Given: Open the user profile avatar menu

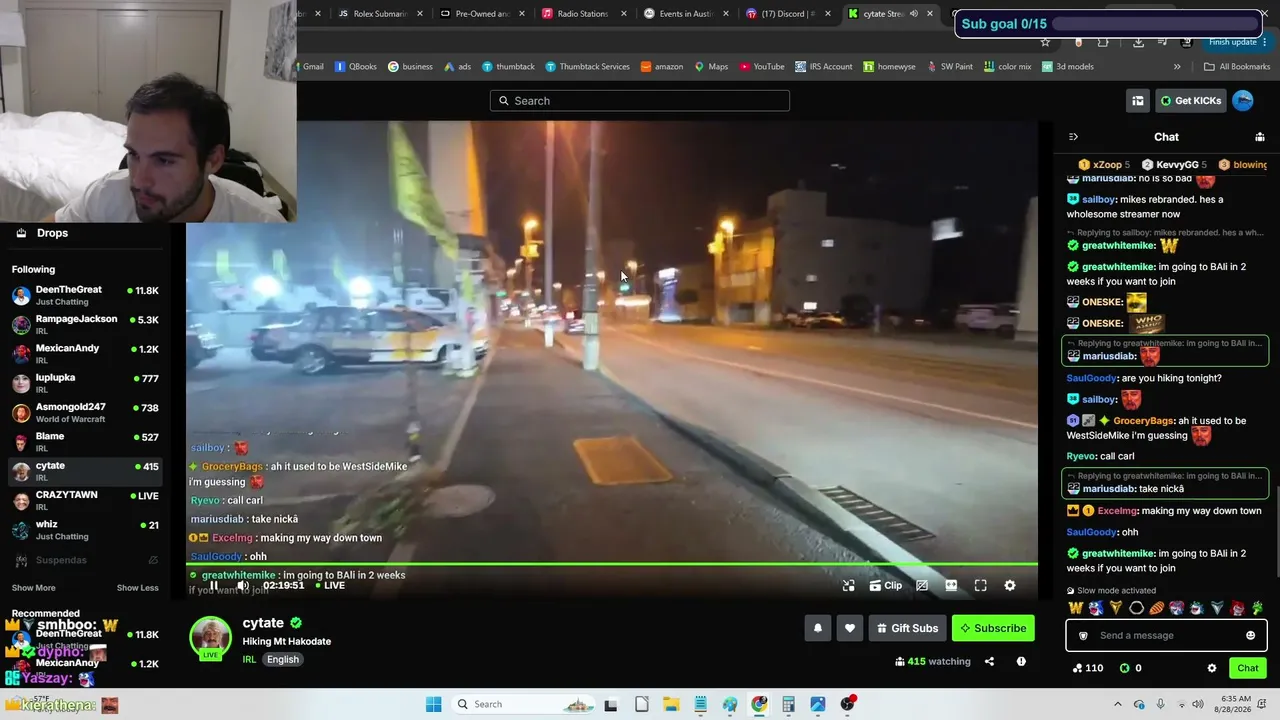Looking at the screenshot, I should coord(1243,100).
